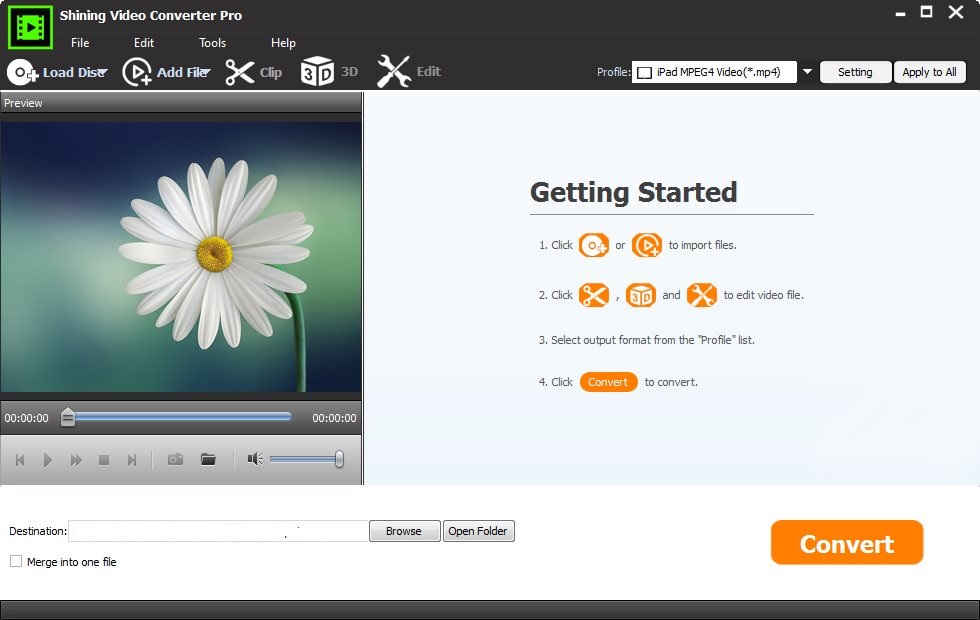980x620 pixels.
Task: Fast forward the preview
Action: tap(76, 460)
